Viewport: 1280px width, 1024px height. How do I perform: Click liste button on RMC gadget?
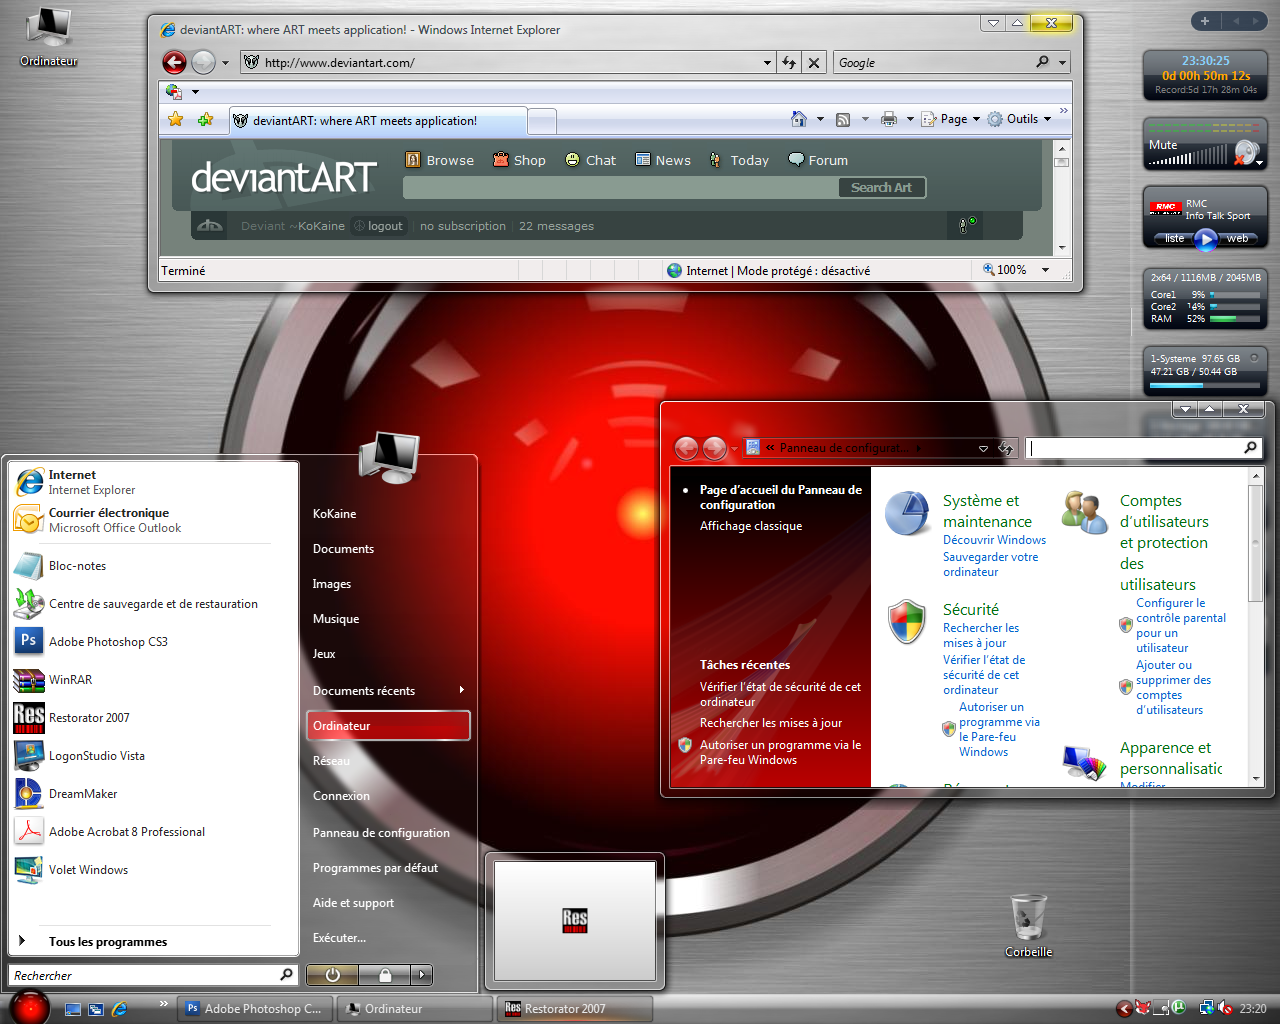tap(1174, 238)
